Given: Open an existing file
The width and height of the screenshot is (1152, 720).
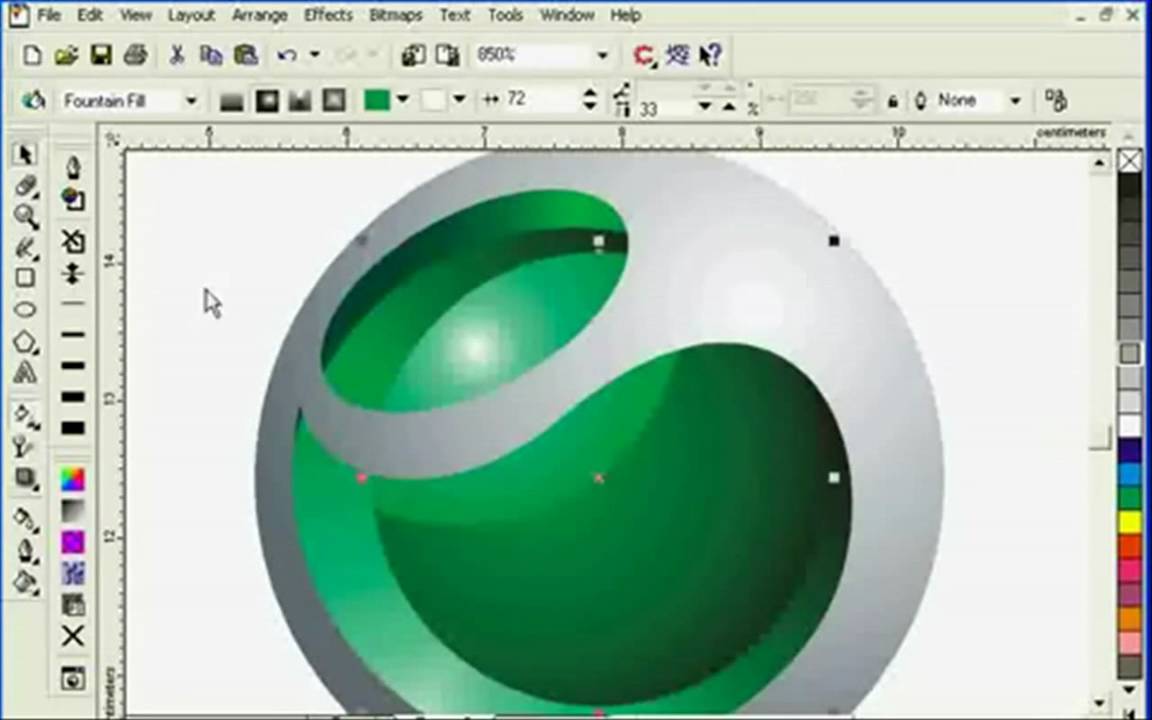Looking at the screenshot, I should click(66, 55).
